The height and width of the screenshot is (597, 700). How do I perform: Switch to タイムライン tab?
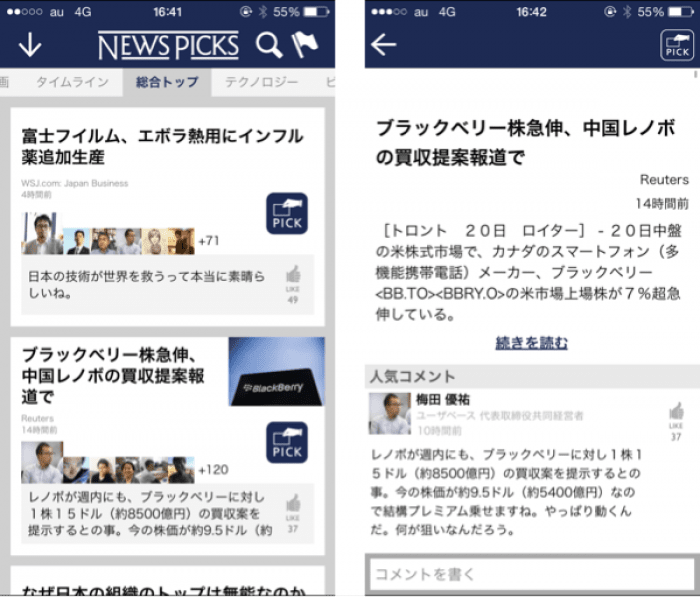[72, 82]
